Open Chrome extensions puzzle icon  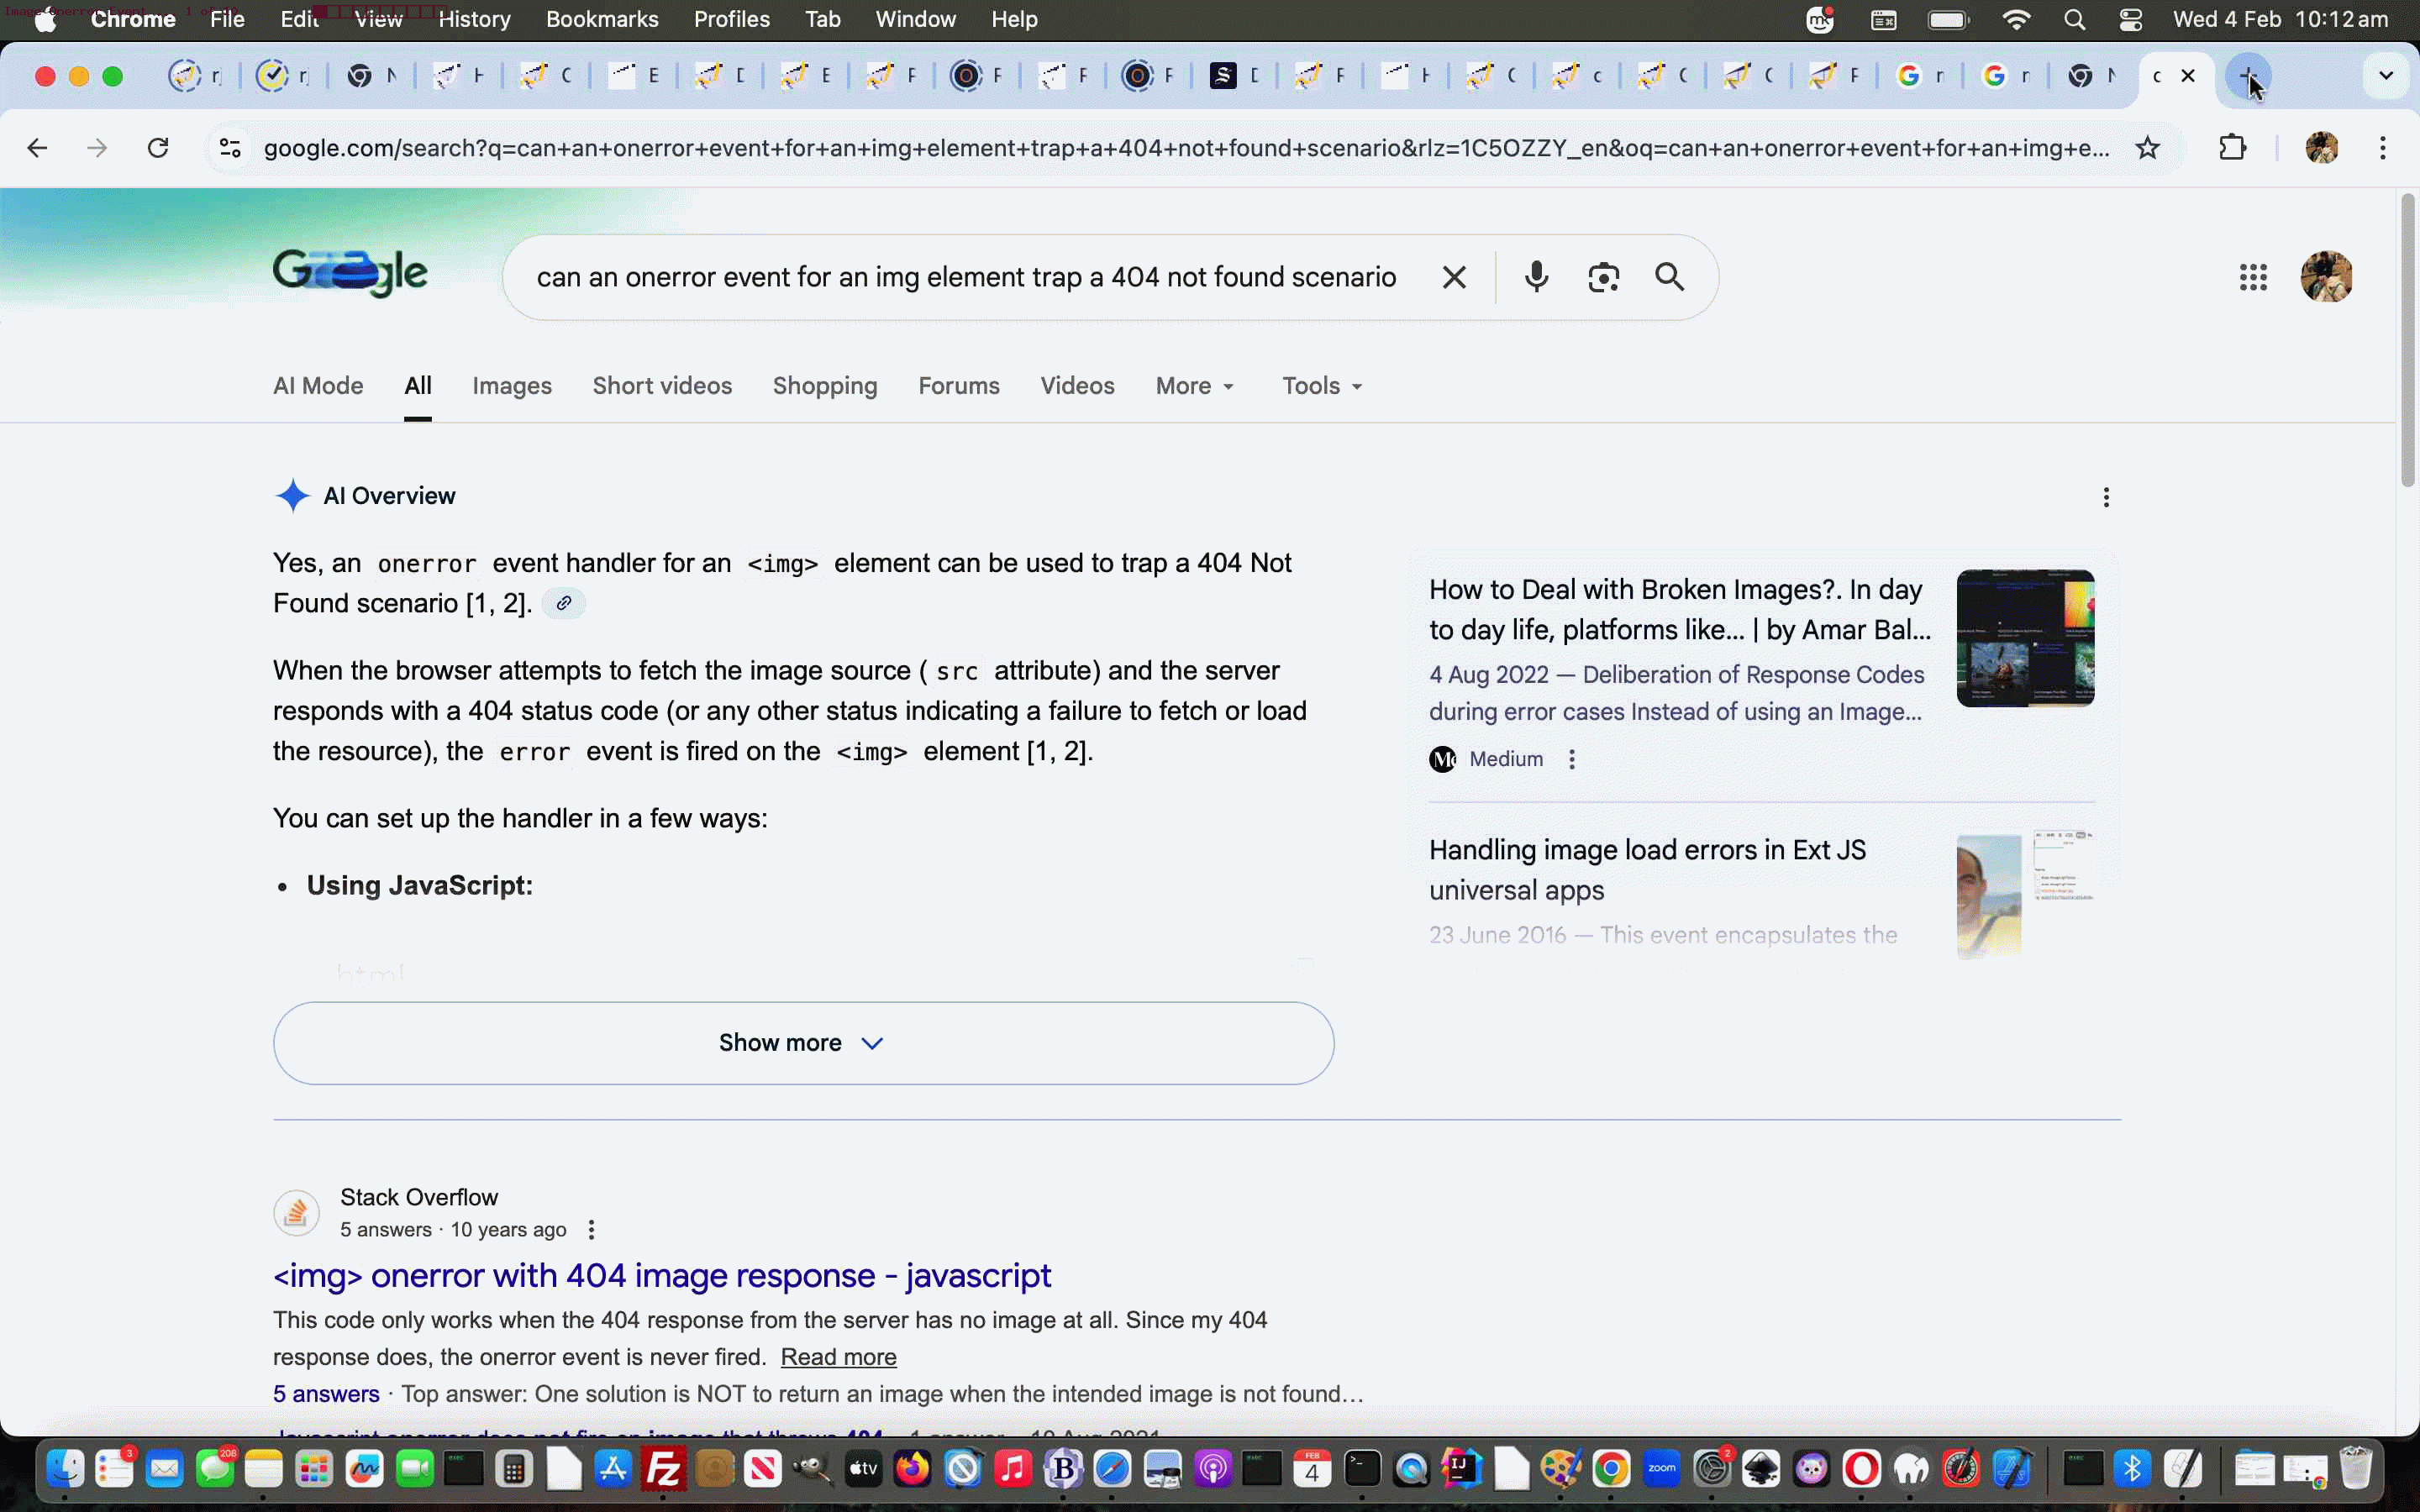2232,148
